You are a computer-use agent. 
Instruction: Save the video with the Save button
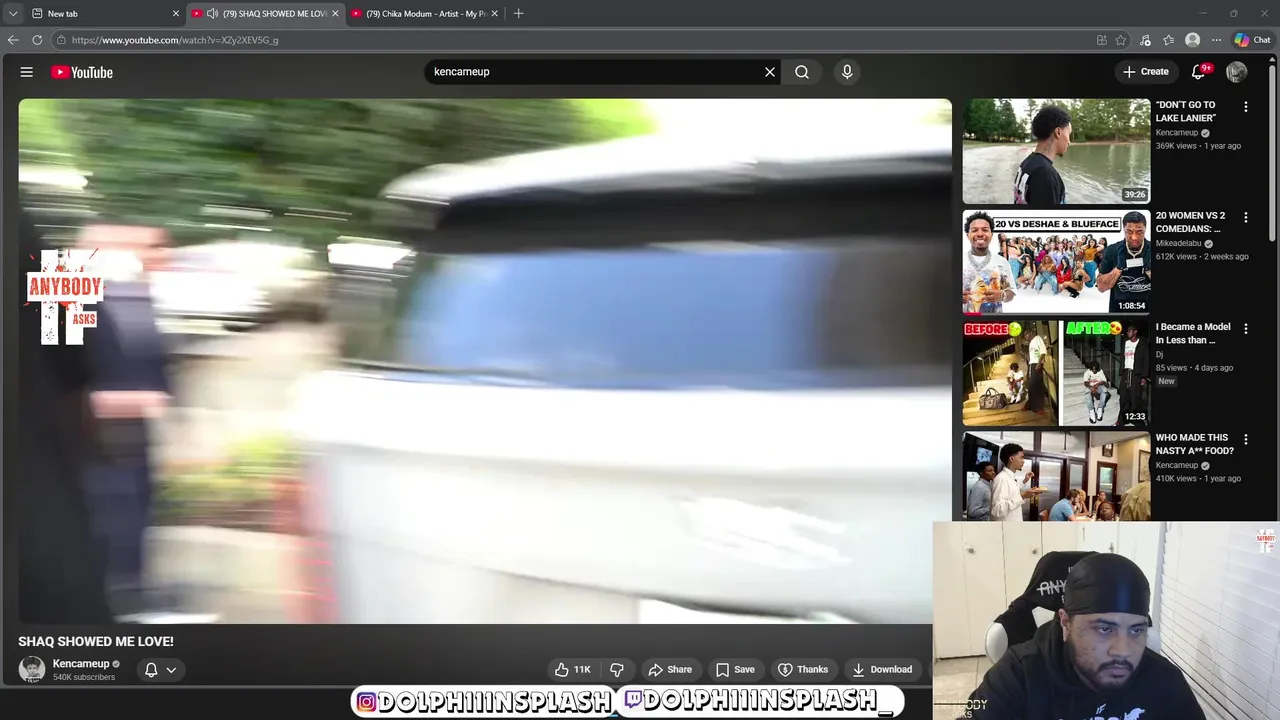(x=735, y=670)
